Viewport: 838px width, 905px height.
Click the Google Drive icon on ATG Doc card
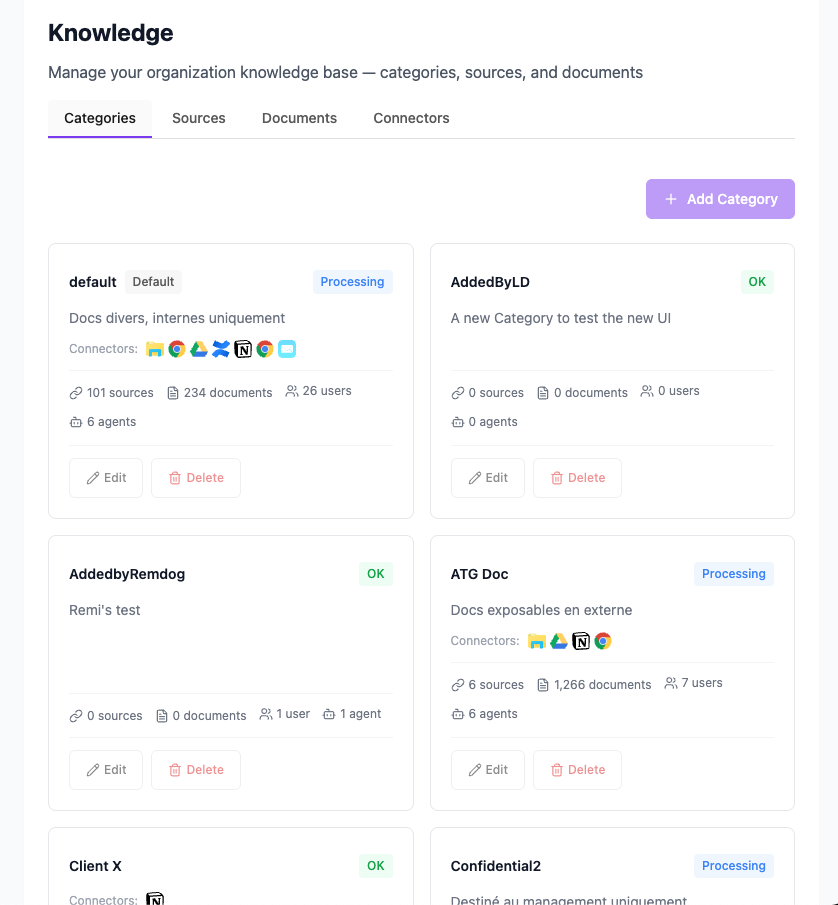(559, 640)
